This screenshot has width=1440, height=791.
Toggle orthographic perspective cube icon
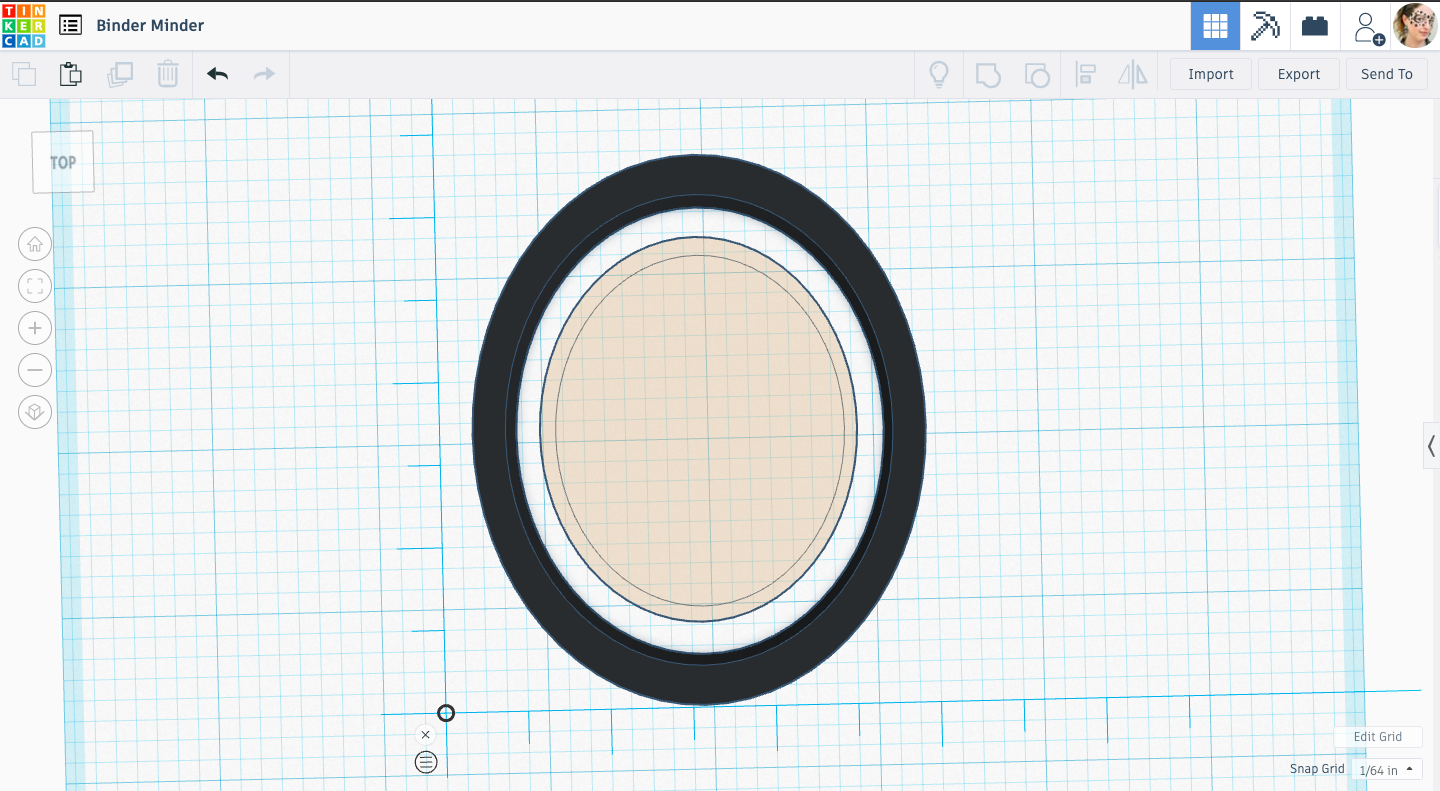[x=35, y=412]
